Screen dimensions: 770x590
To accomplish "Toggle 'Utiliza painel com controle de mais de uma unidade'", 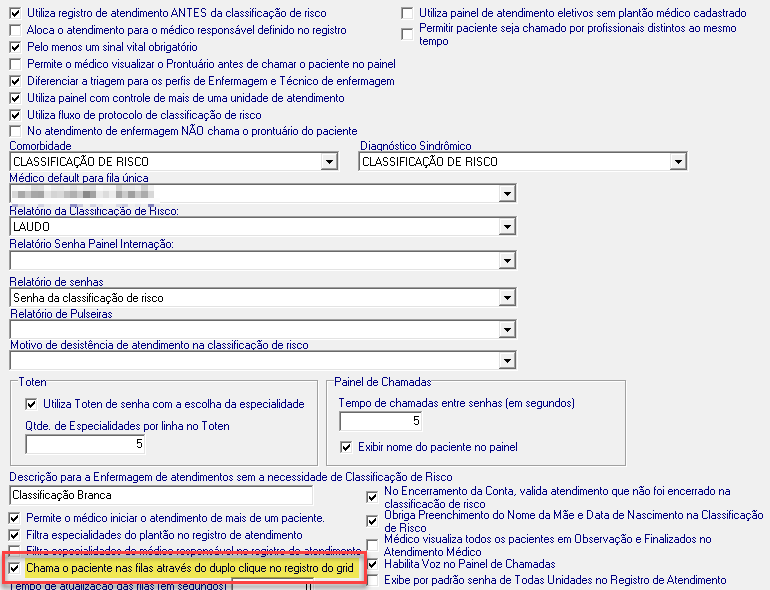I will (15, 98).
